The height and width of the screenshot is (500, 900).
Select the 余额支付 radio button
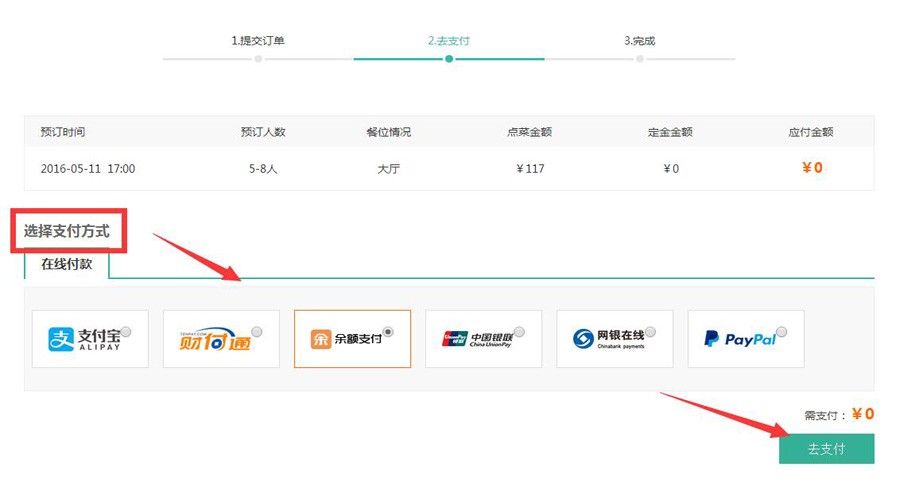click(x=389, y=332)
